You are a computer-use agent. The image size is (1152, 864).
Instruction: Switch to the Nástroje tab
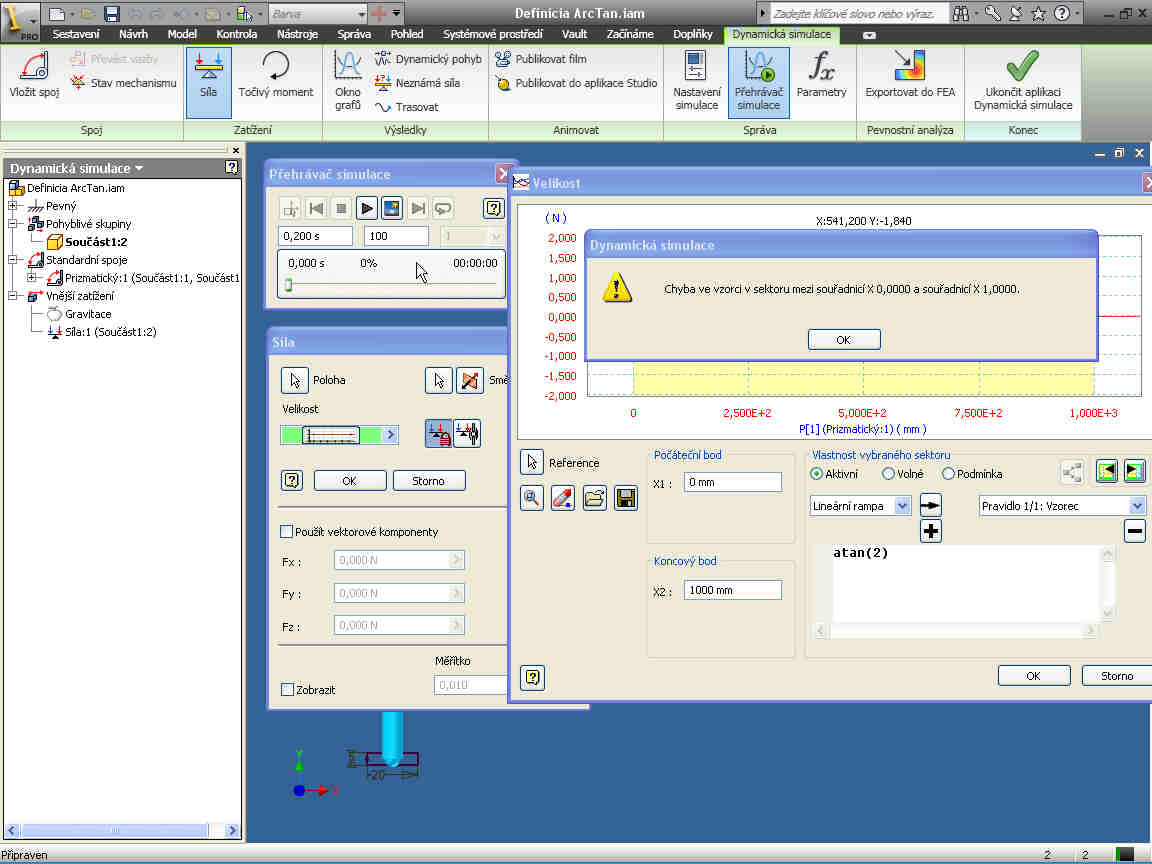pyautogui.click(x=298, y=34)
